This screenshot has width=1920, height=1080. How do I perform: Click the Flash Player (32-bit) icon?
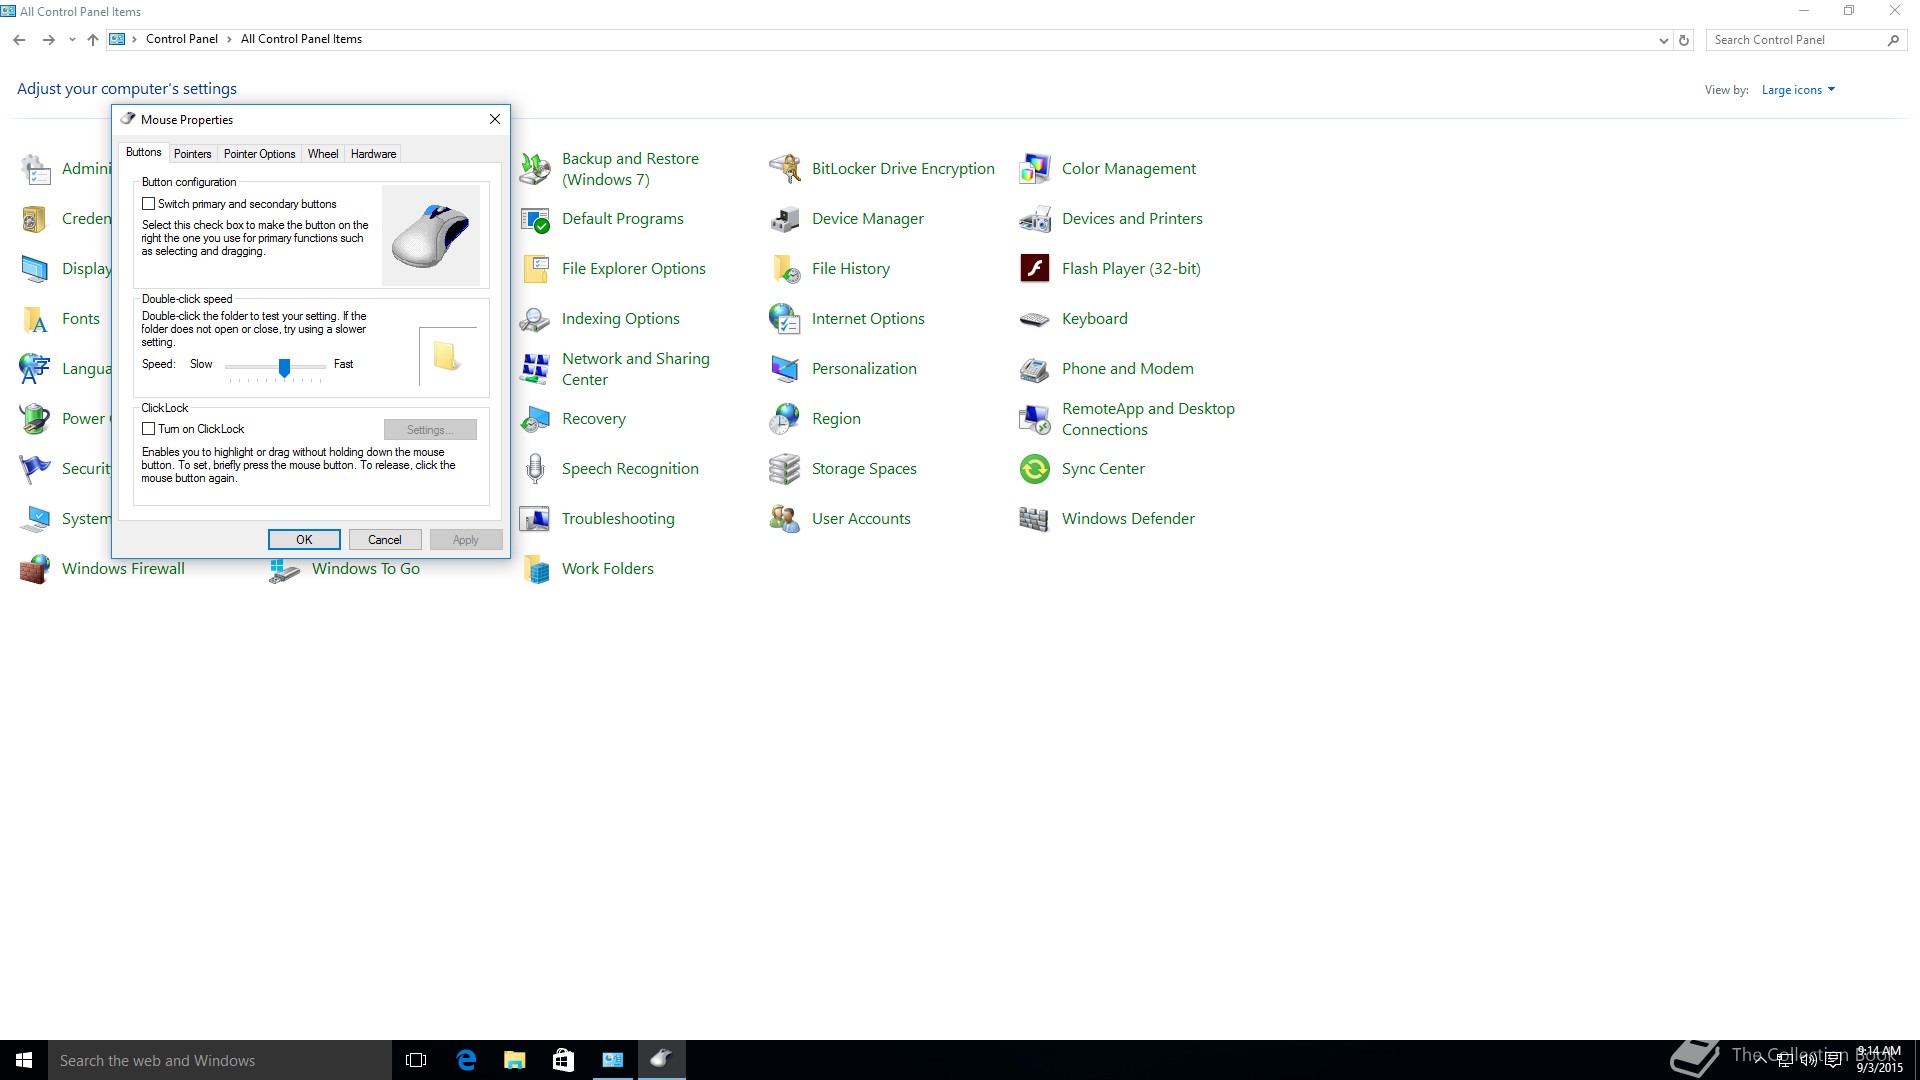click(x=1034, y=269)
